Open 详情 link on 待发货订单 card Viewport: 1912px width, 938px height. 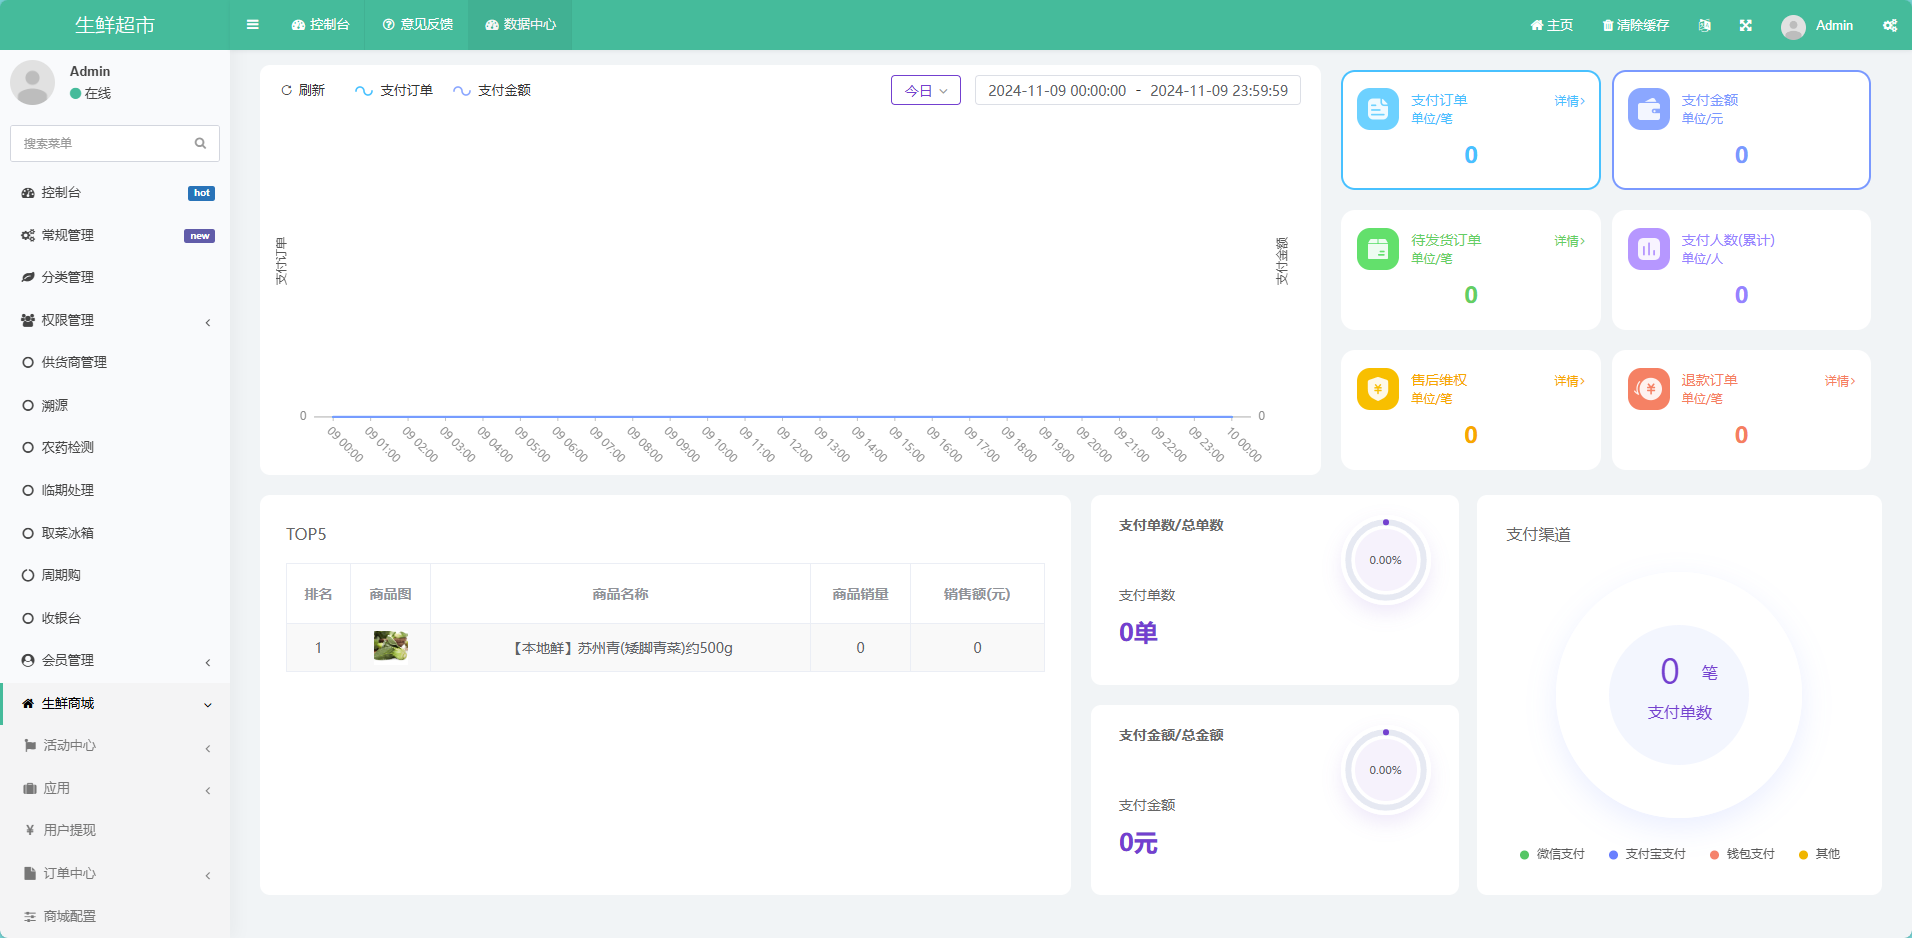[x=1568, y=241]
